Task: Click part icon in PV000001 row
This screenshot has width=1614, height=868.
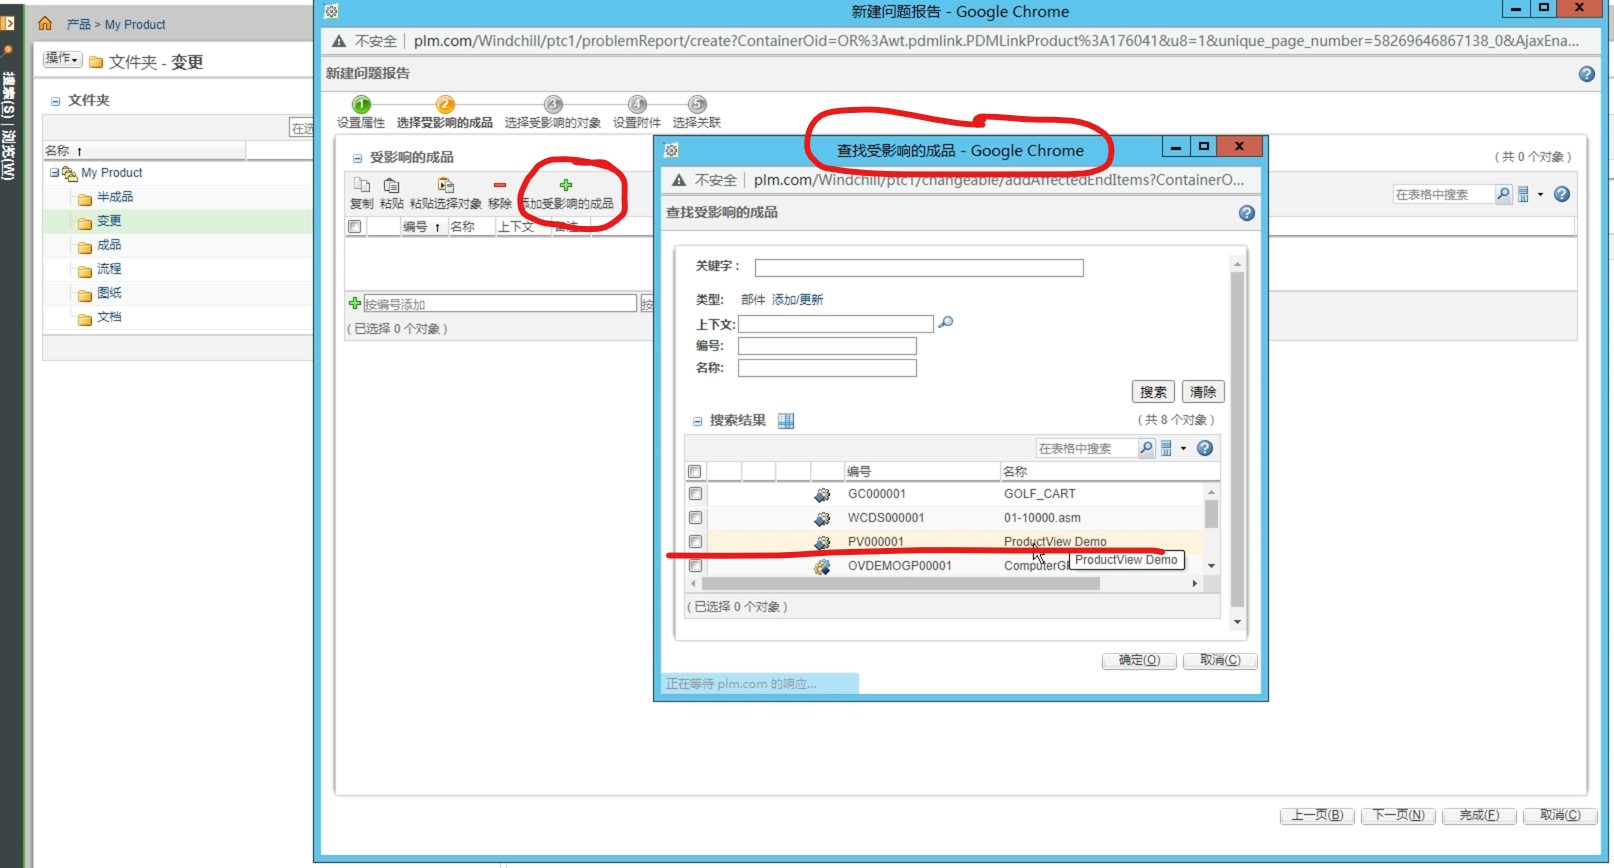Action: [822, 542]
